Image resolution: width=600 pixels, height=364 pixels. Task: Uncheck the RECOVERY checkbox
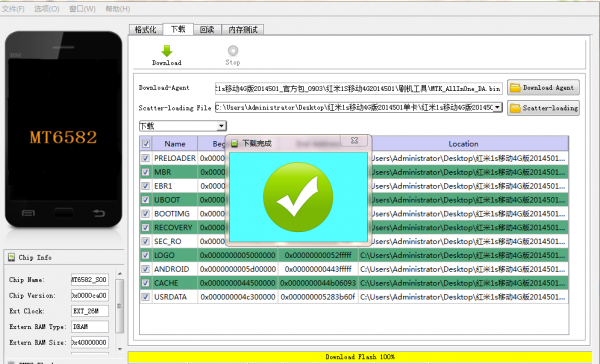145,227
